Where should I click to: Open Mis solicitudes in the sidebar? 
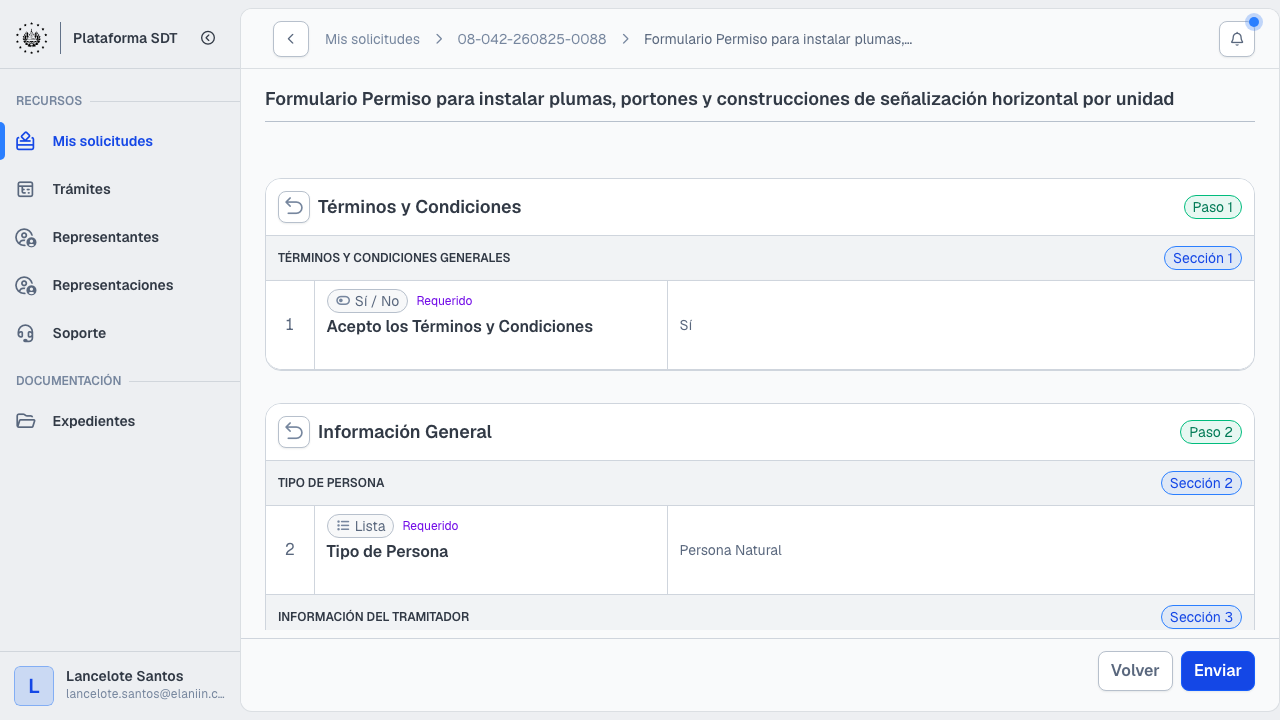[x=120, y=141]
